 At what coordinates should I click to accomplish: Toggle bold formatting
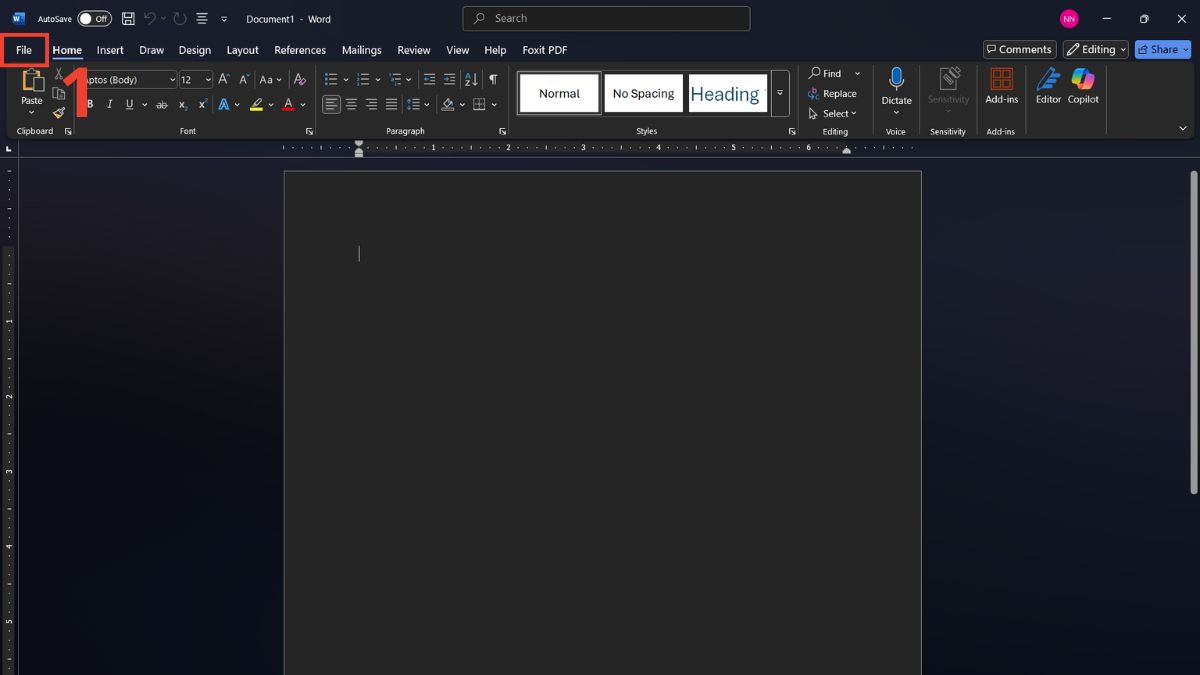89,104
